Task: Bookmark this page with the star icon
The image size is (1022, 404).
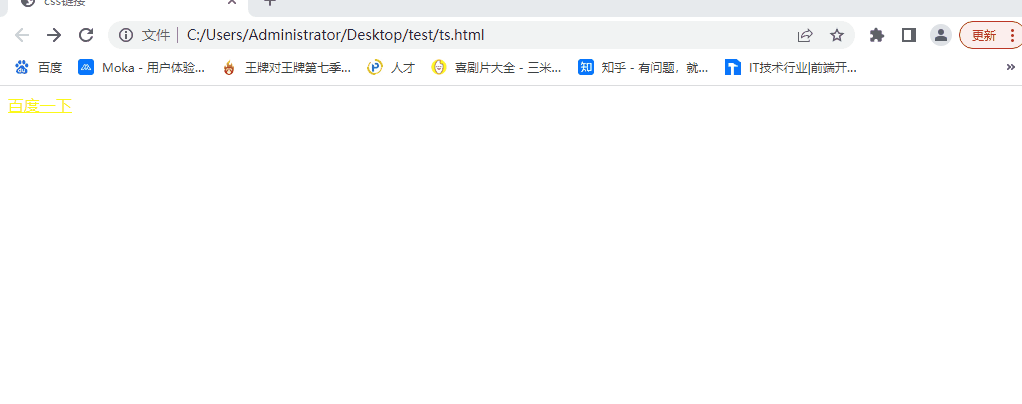Action: click(837, 35)
